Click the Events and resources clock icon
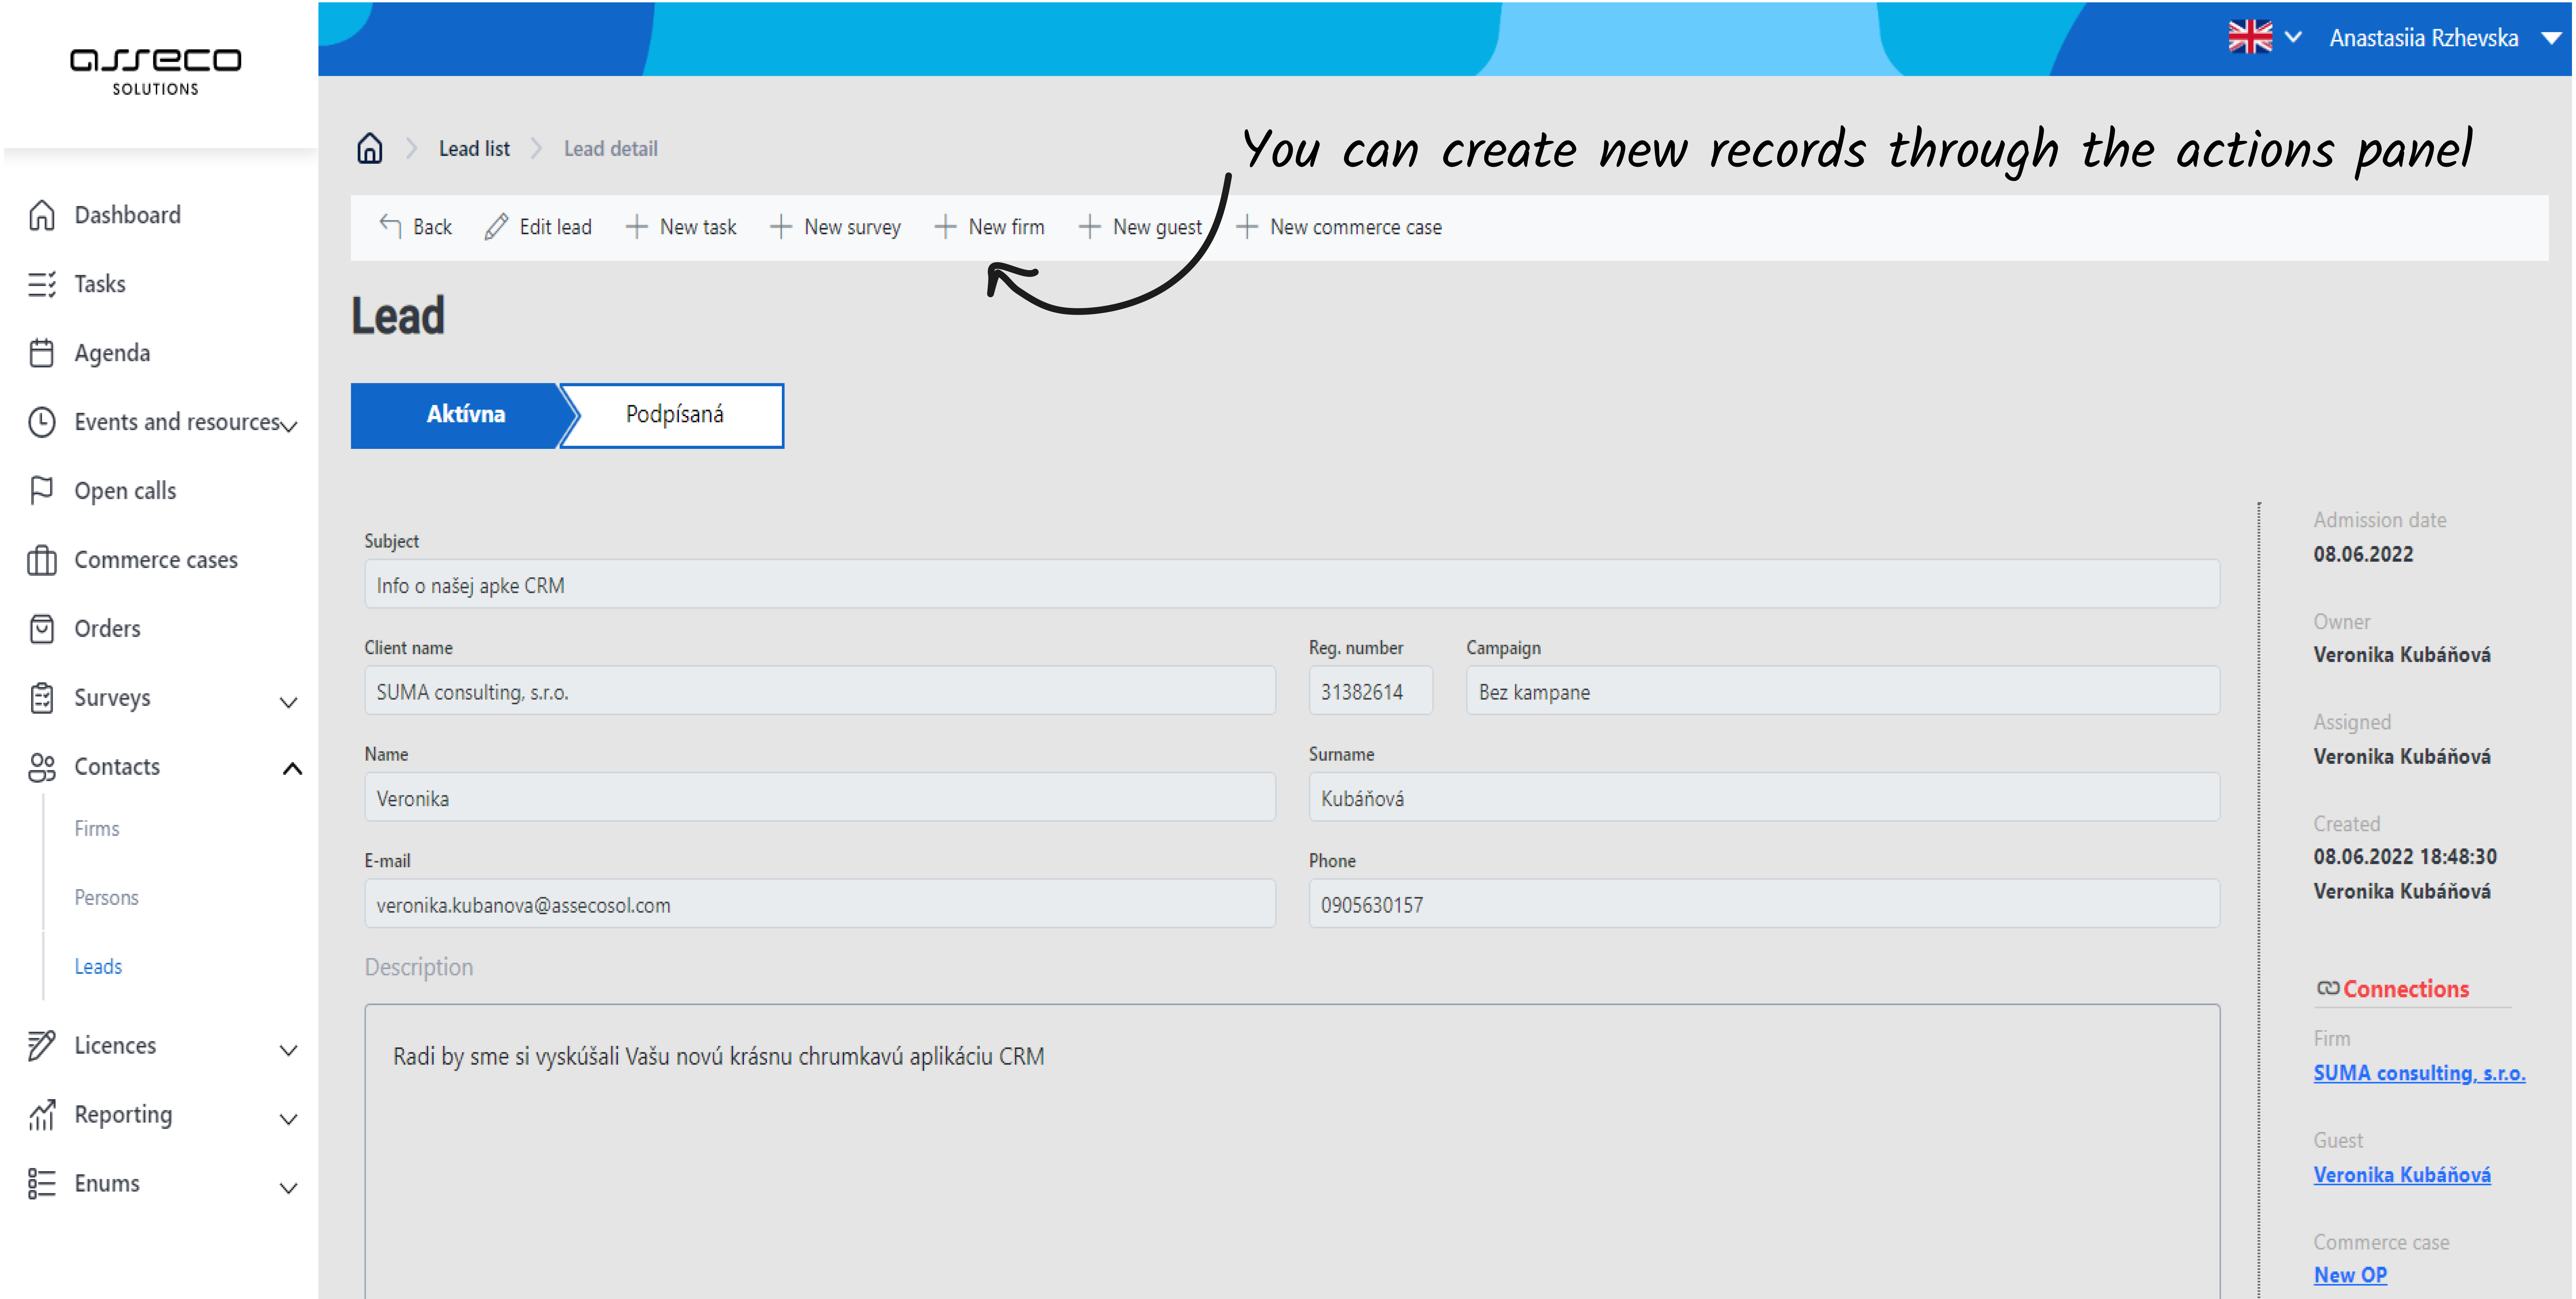This screenshot has height=1299, width=2576. (42, 422)
